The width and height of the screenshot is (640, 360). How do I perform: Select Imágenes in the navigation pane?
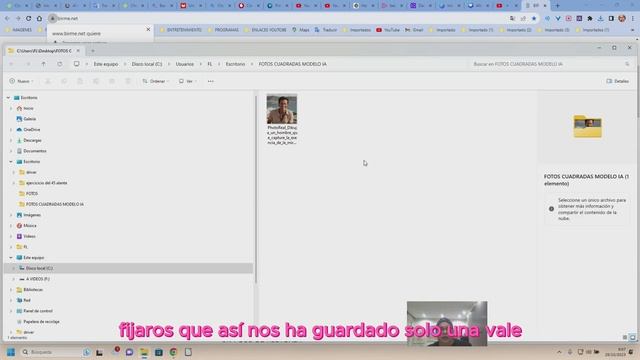click(32, 215)
